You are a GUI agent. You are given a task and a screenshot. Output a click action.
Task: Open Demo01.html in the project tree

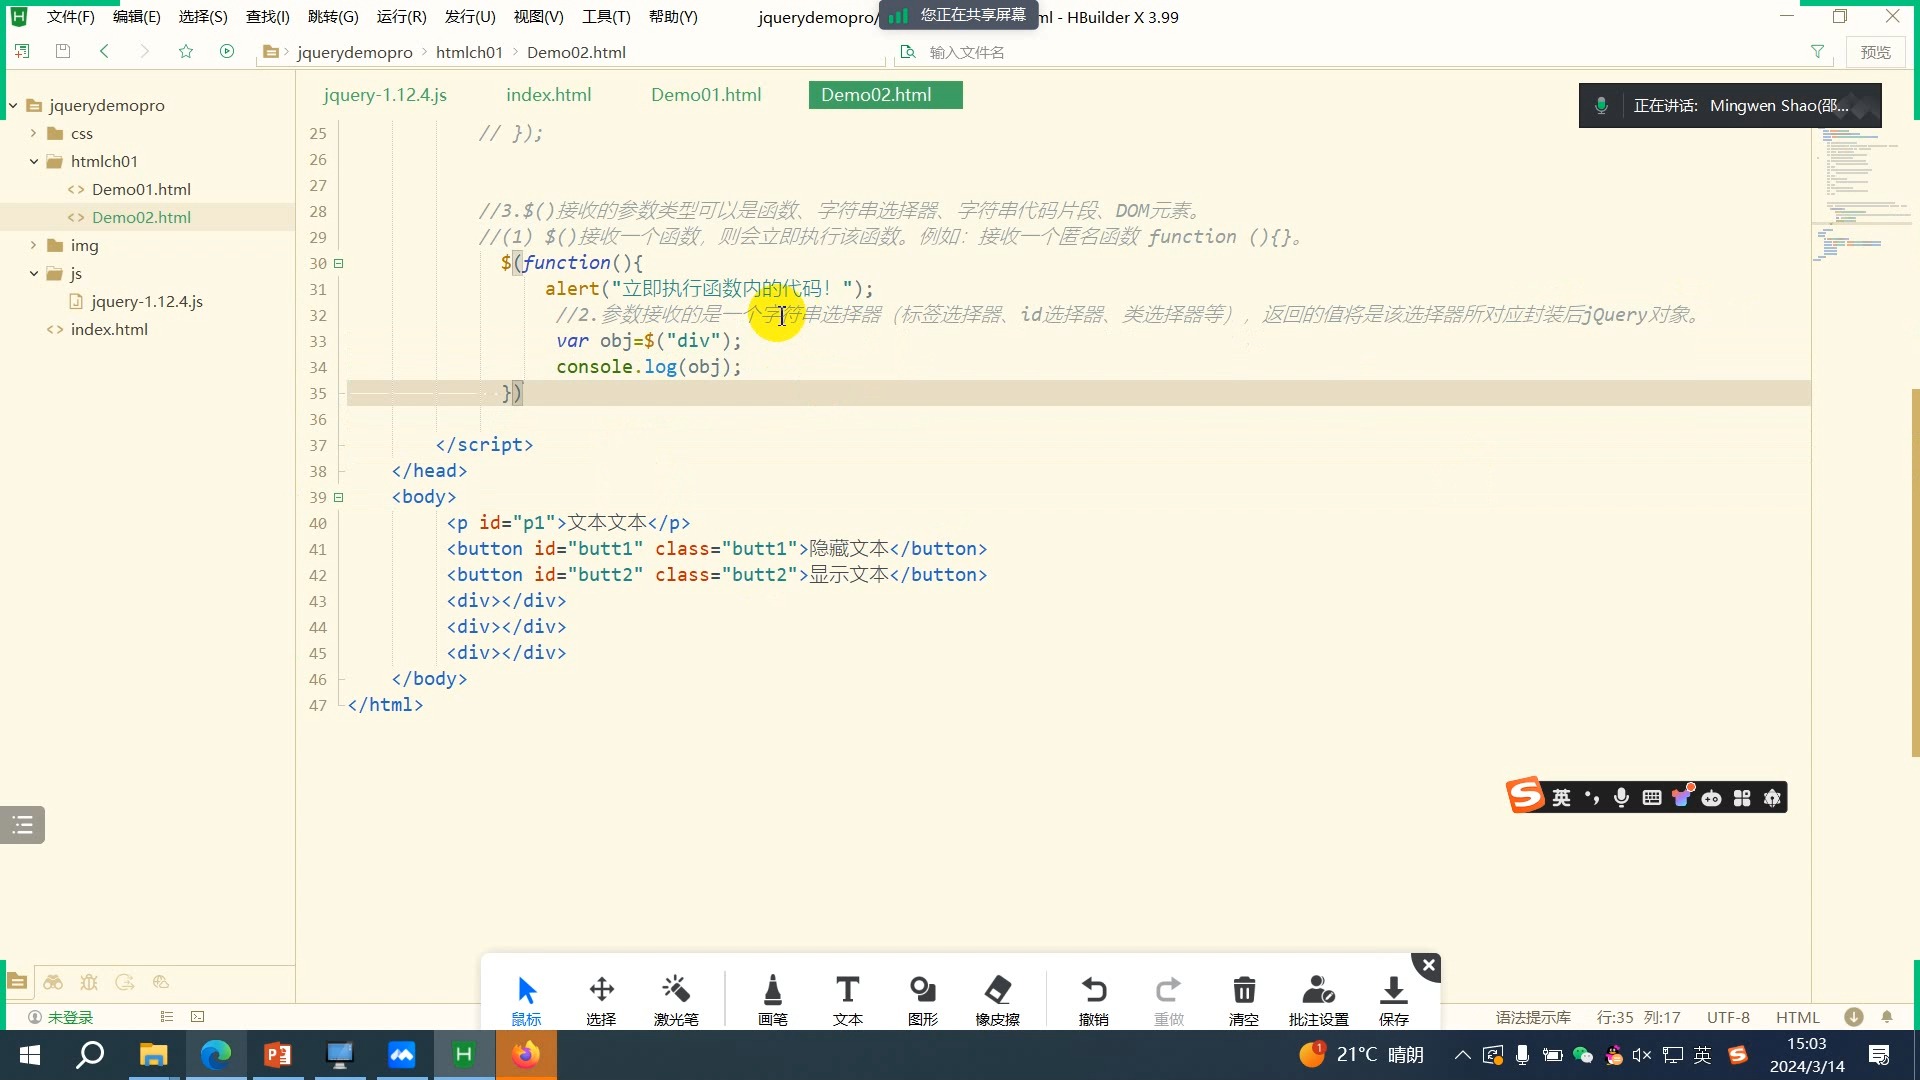click(x=141, y=189)
